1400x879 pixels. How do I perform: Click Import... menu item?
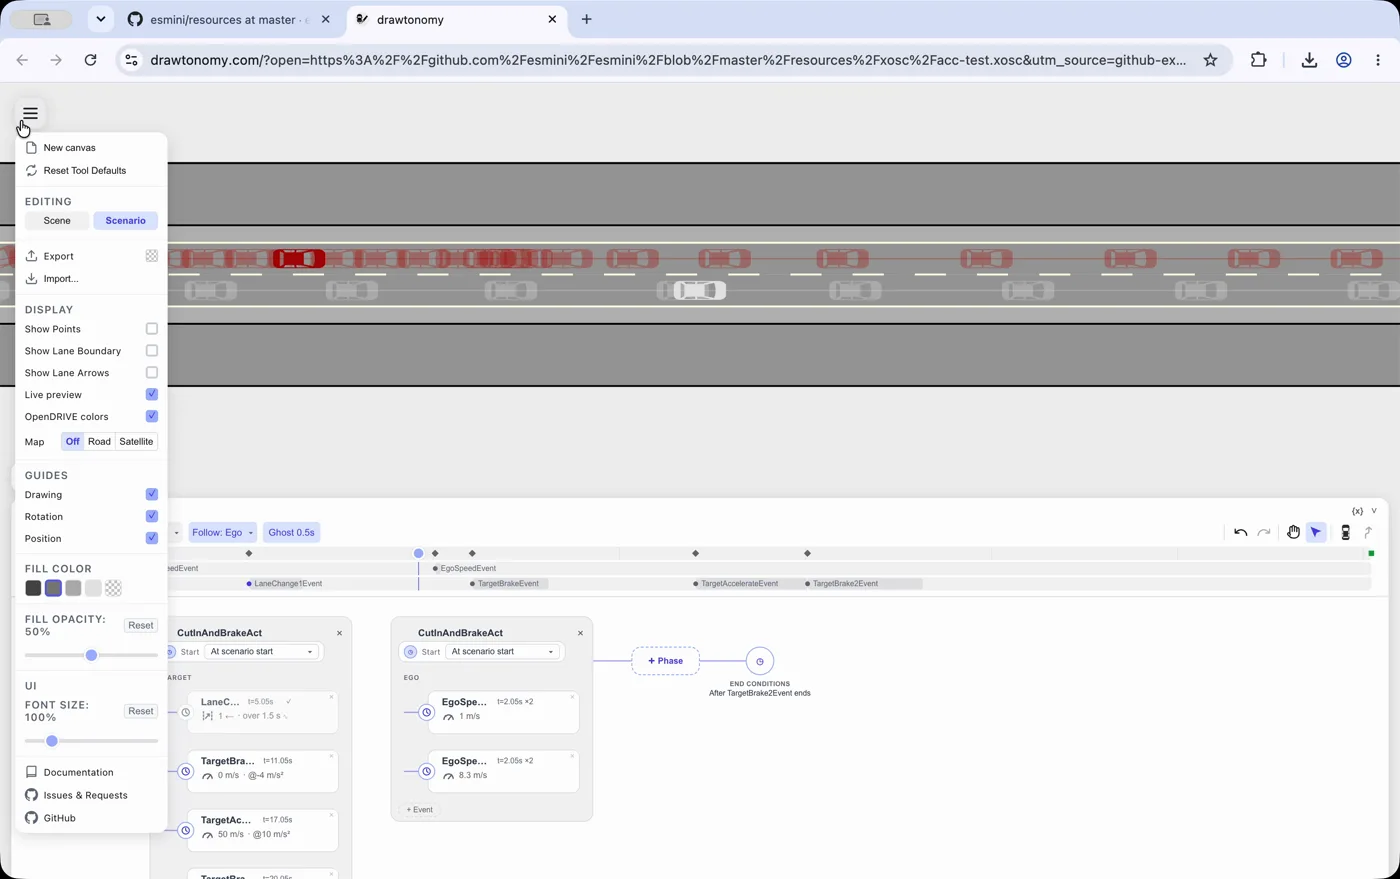(91, 279)
